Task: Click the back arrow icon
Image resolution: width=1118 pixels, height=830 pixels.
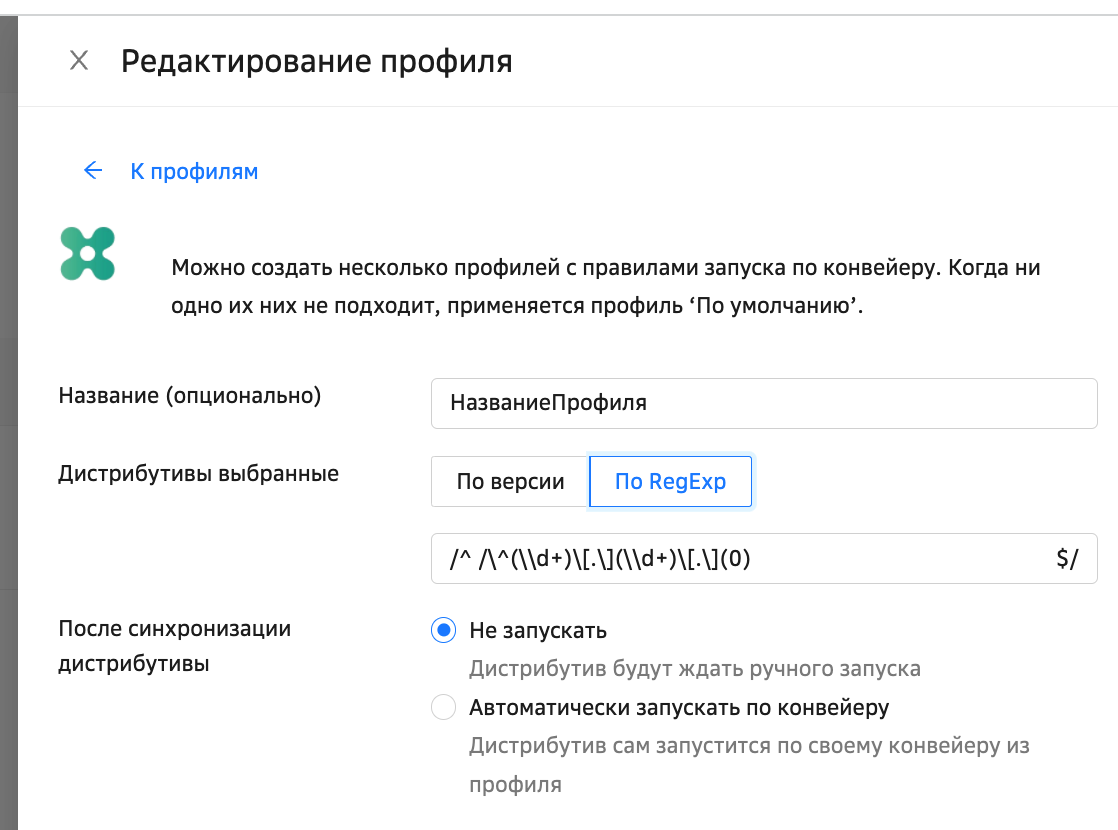Action: tap(93, 171)
